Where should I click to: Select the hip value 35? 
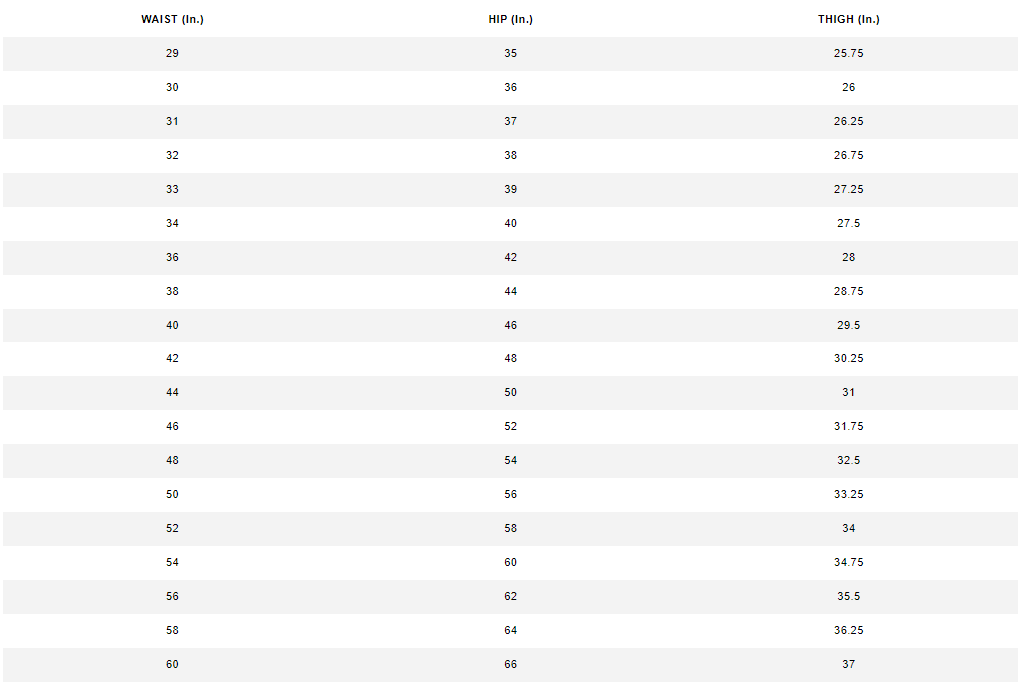[x=510, y=53]
